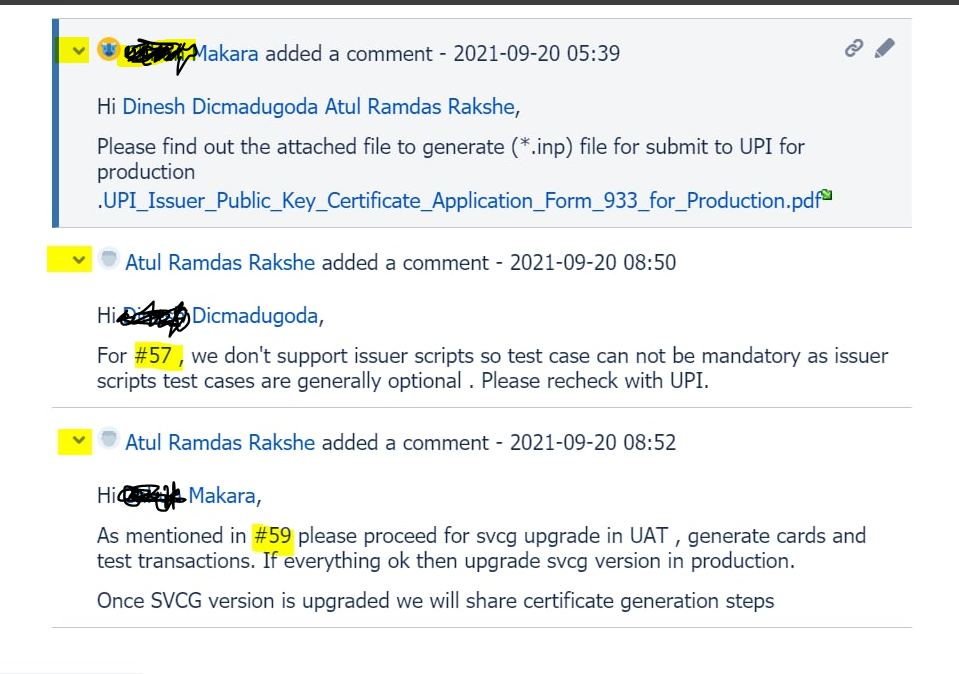Image resolution: width=959 pixels, height=674 pixels.
Task: Click Makara name in first comment header
Action: [227, 53]
